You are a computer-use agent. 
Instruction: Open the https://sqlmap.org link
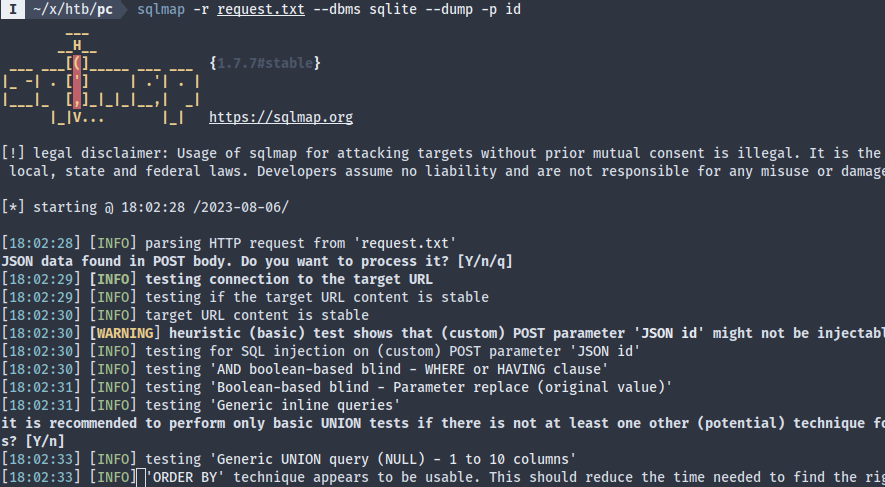281,118
